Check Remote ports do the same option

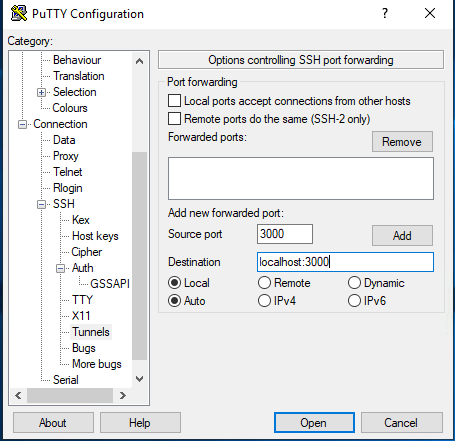pos(174,119)
